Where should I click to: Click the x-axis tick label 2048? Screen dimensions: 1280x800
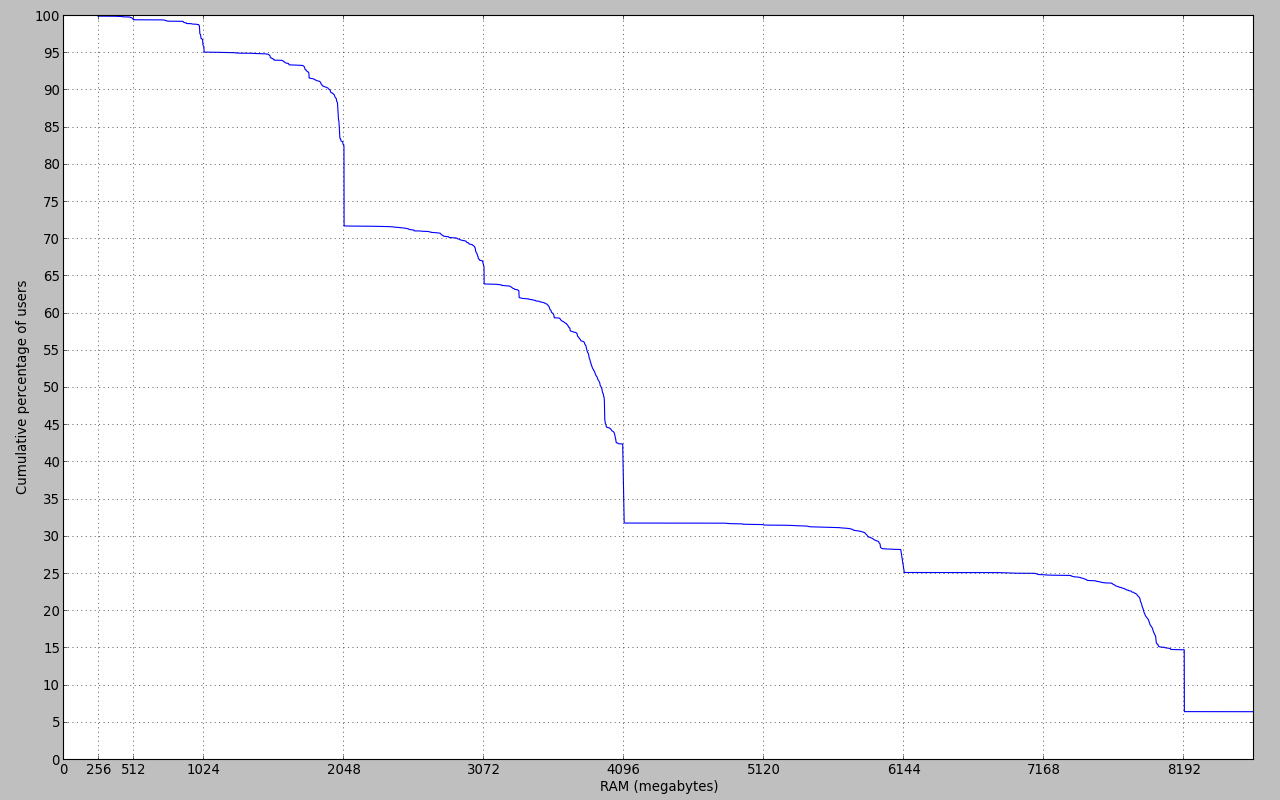[x=343, y=770]
